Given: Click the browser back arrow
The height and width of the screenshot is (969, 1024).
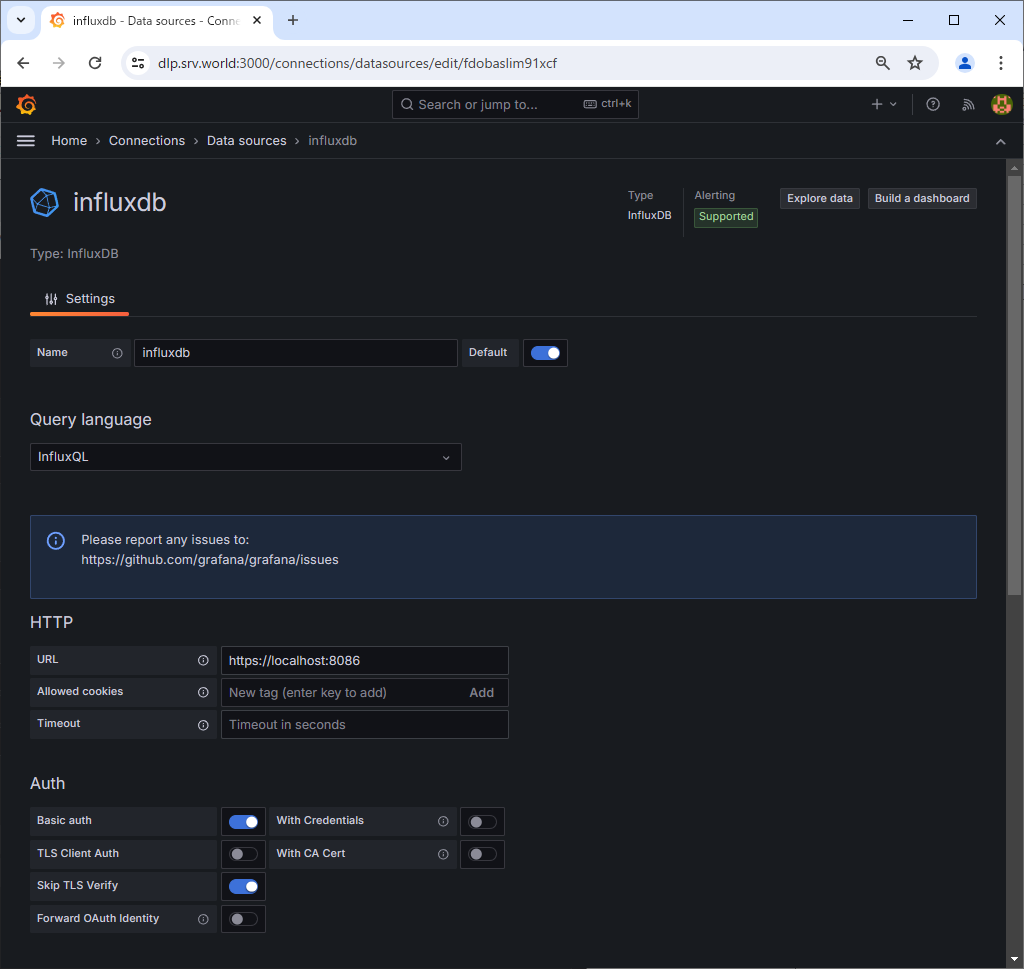Looking at the screenshot, I should [24, 63].
